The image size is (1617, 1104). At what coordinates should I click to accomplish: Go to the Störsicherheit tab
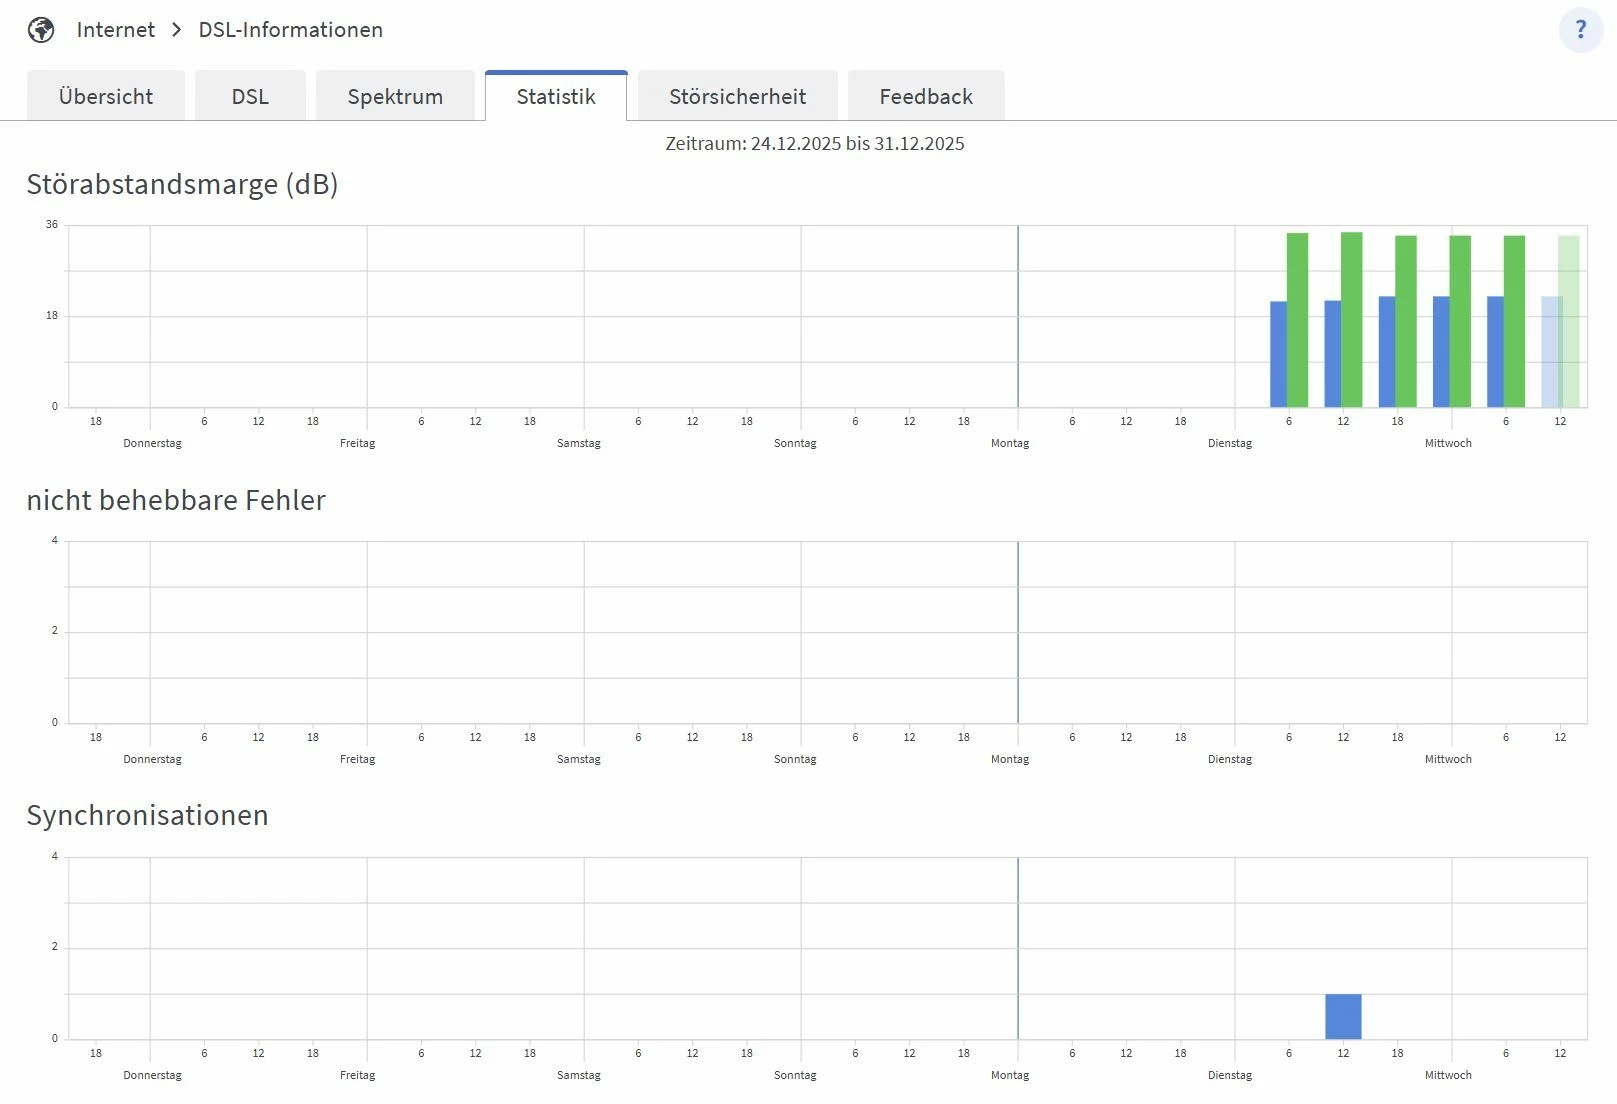[x=738, y=96]
